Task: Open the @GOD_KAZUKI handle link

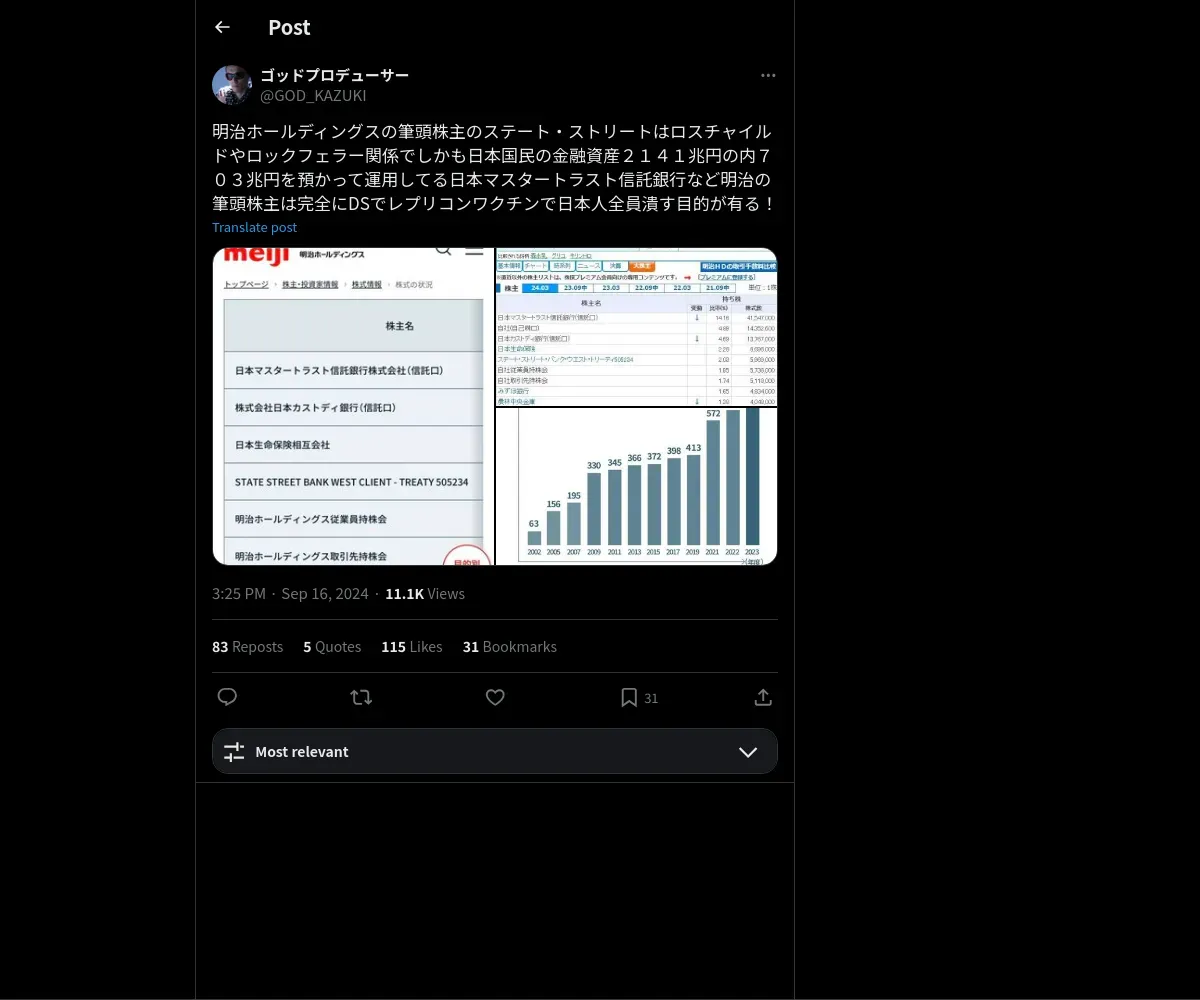Action: pos(313,96)
